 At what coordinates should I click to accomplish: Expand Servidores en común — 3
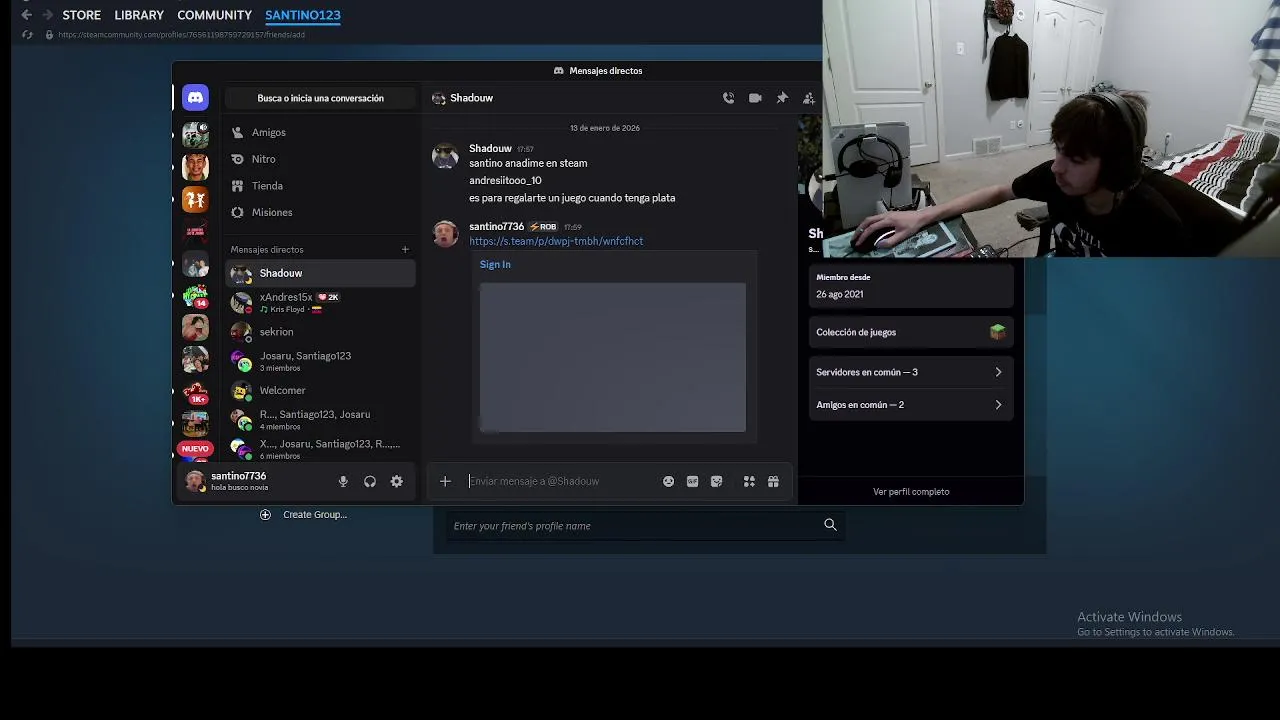coord(910,372)
